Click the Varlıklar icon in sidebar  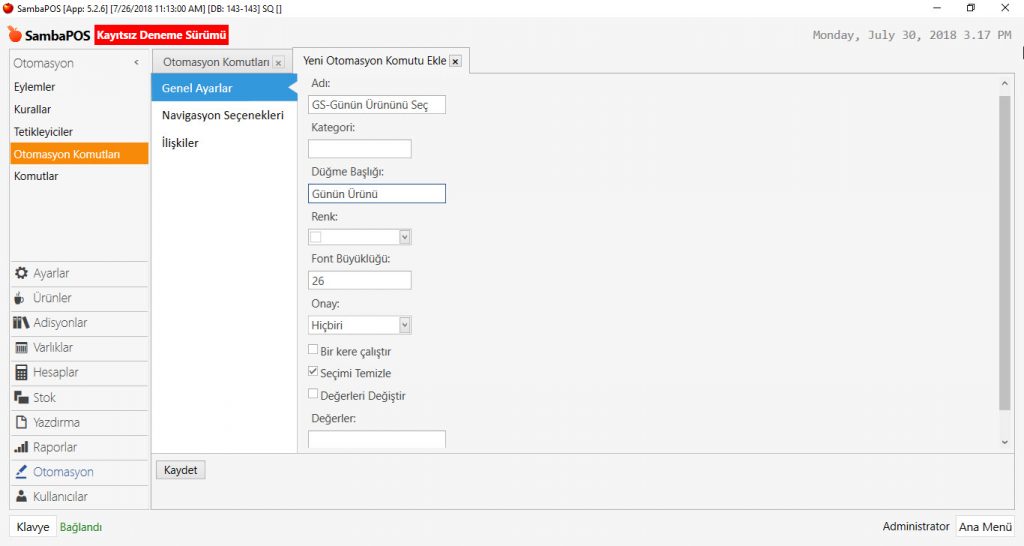pos(21,348)
